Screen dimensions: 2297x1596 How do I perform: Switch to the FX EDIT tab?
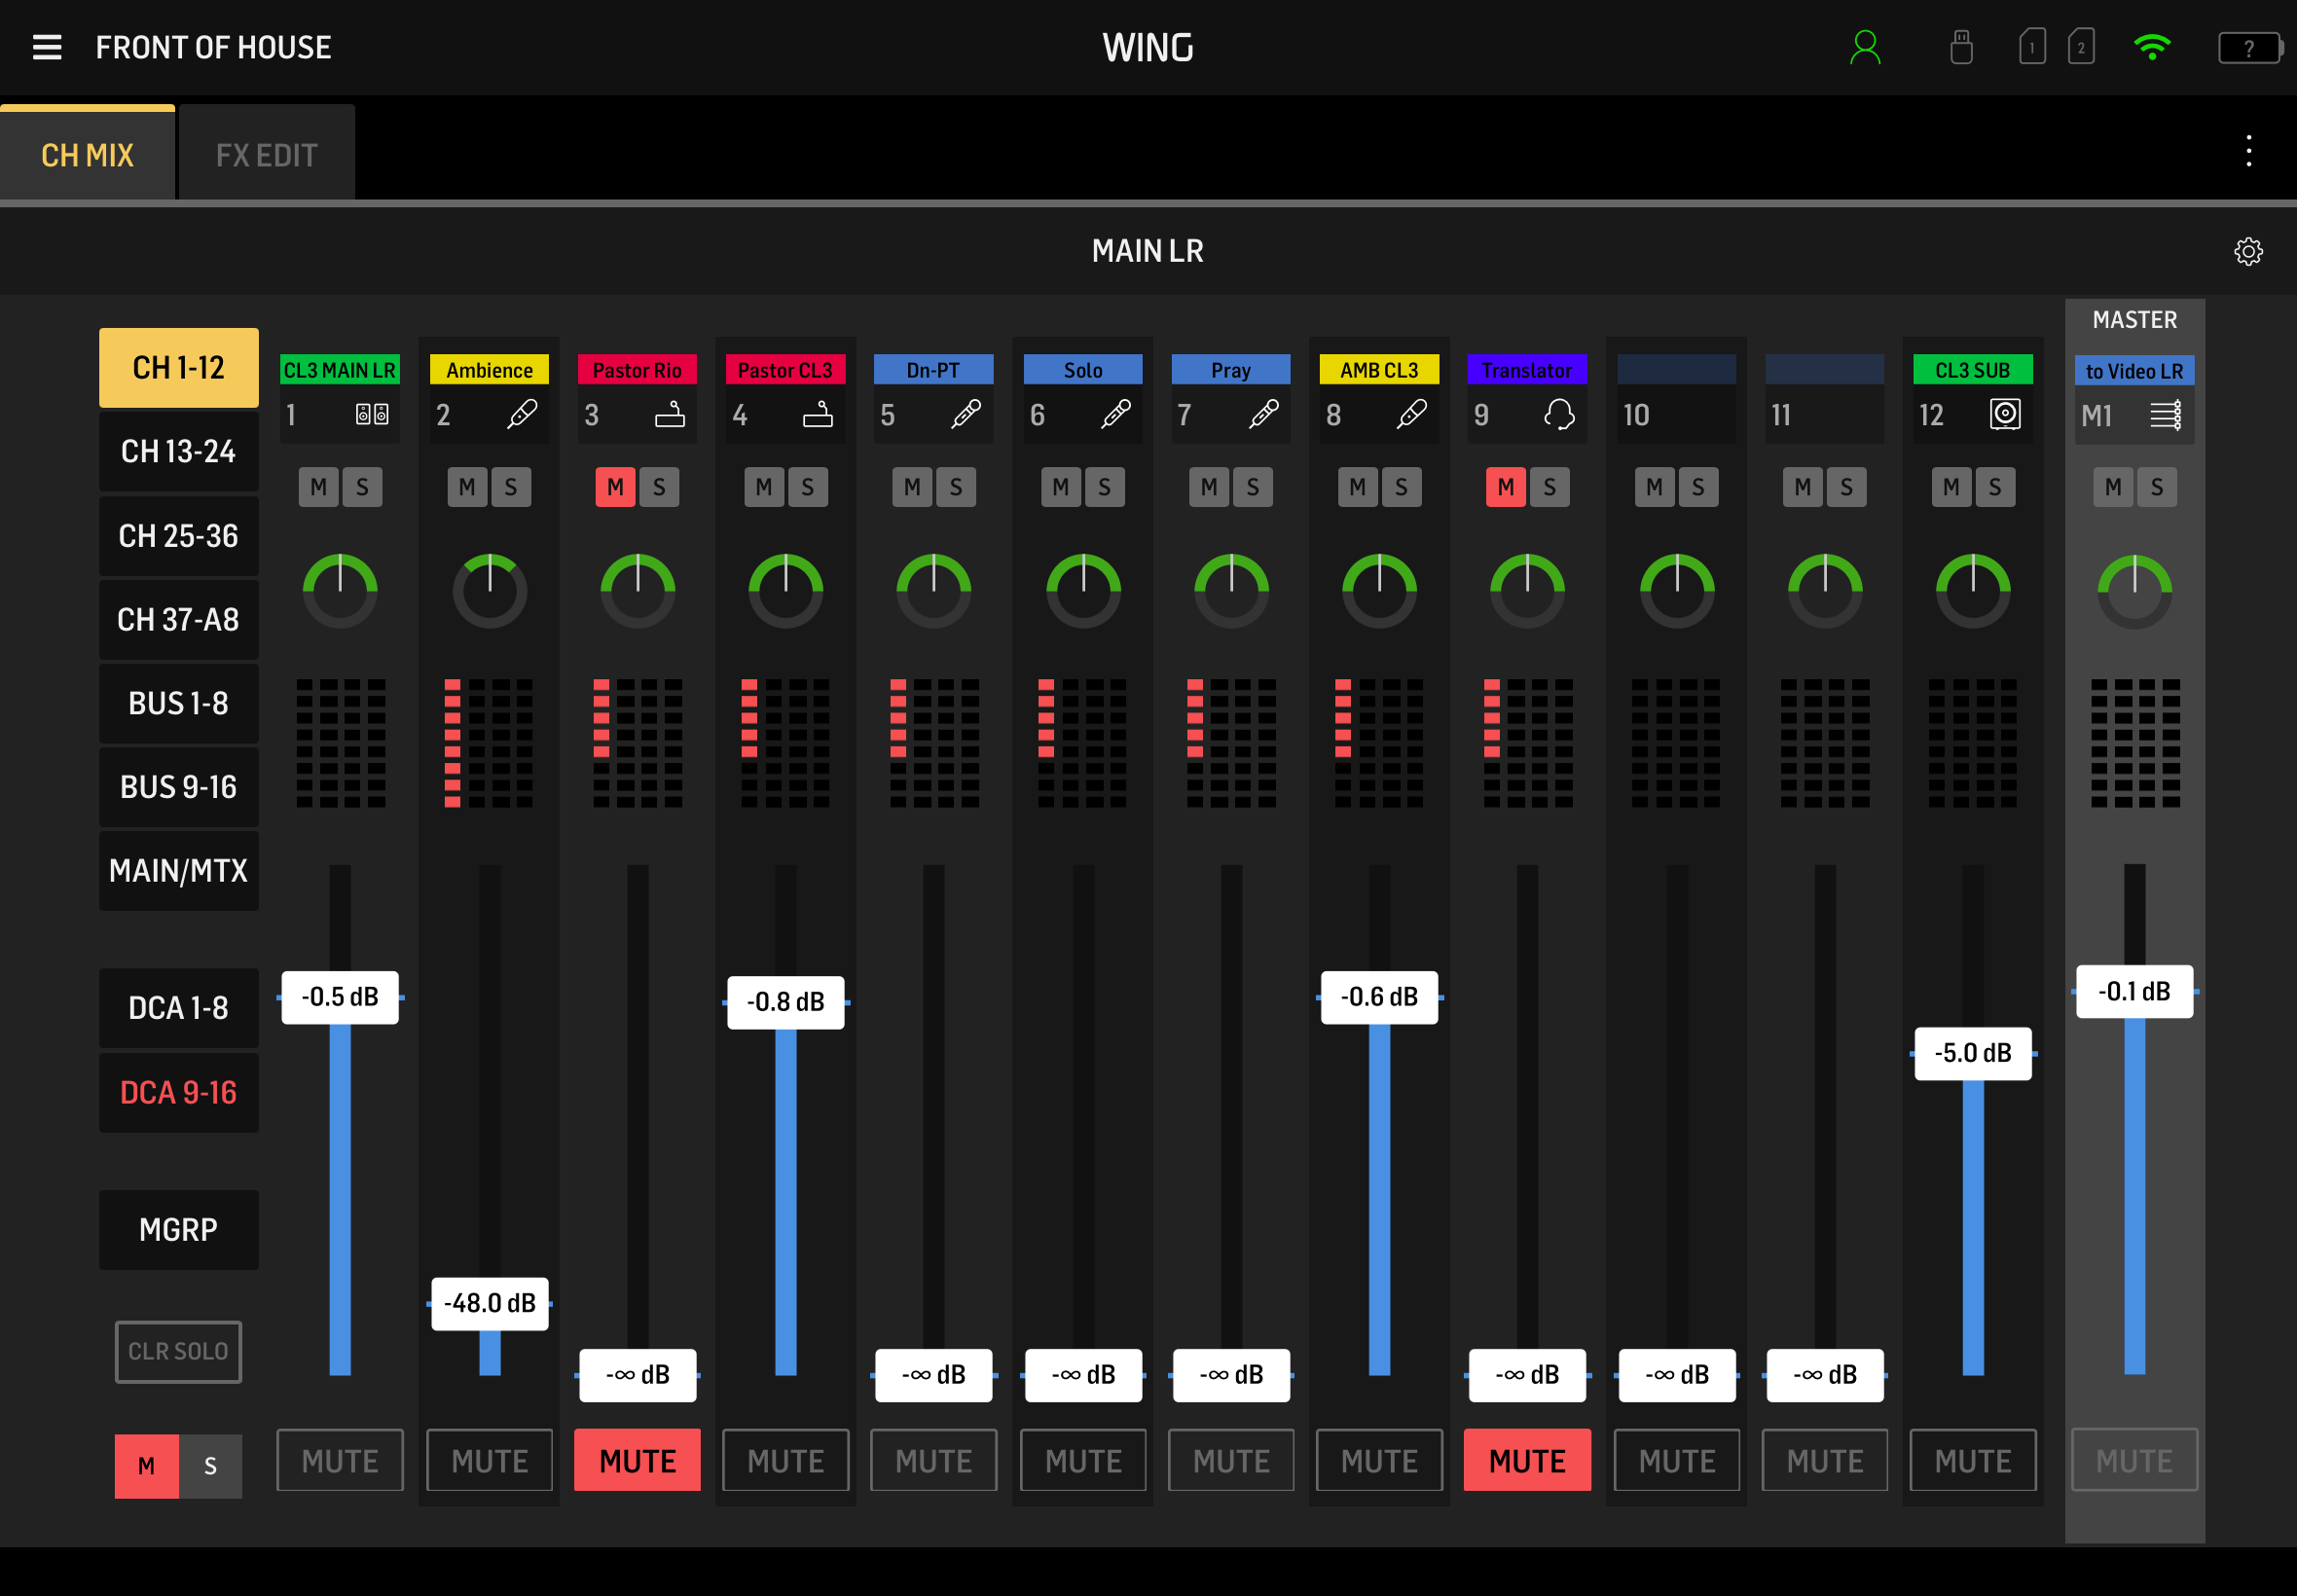click(x=266, y=155)
